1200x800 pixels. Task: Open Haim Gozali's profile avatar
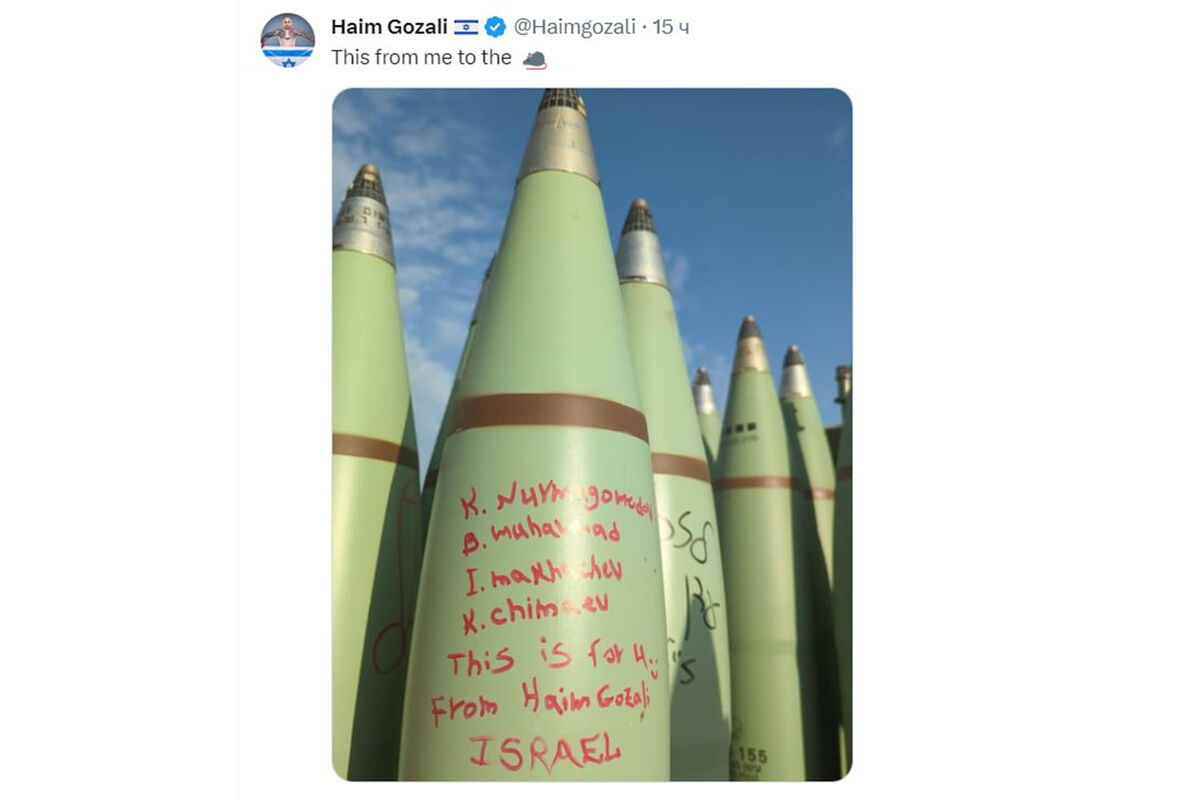pos(288,40)
